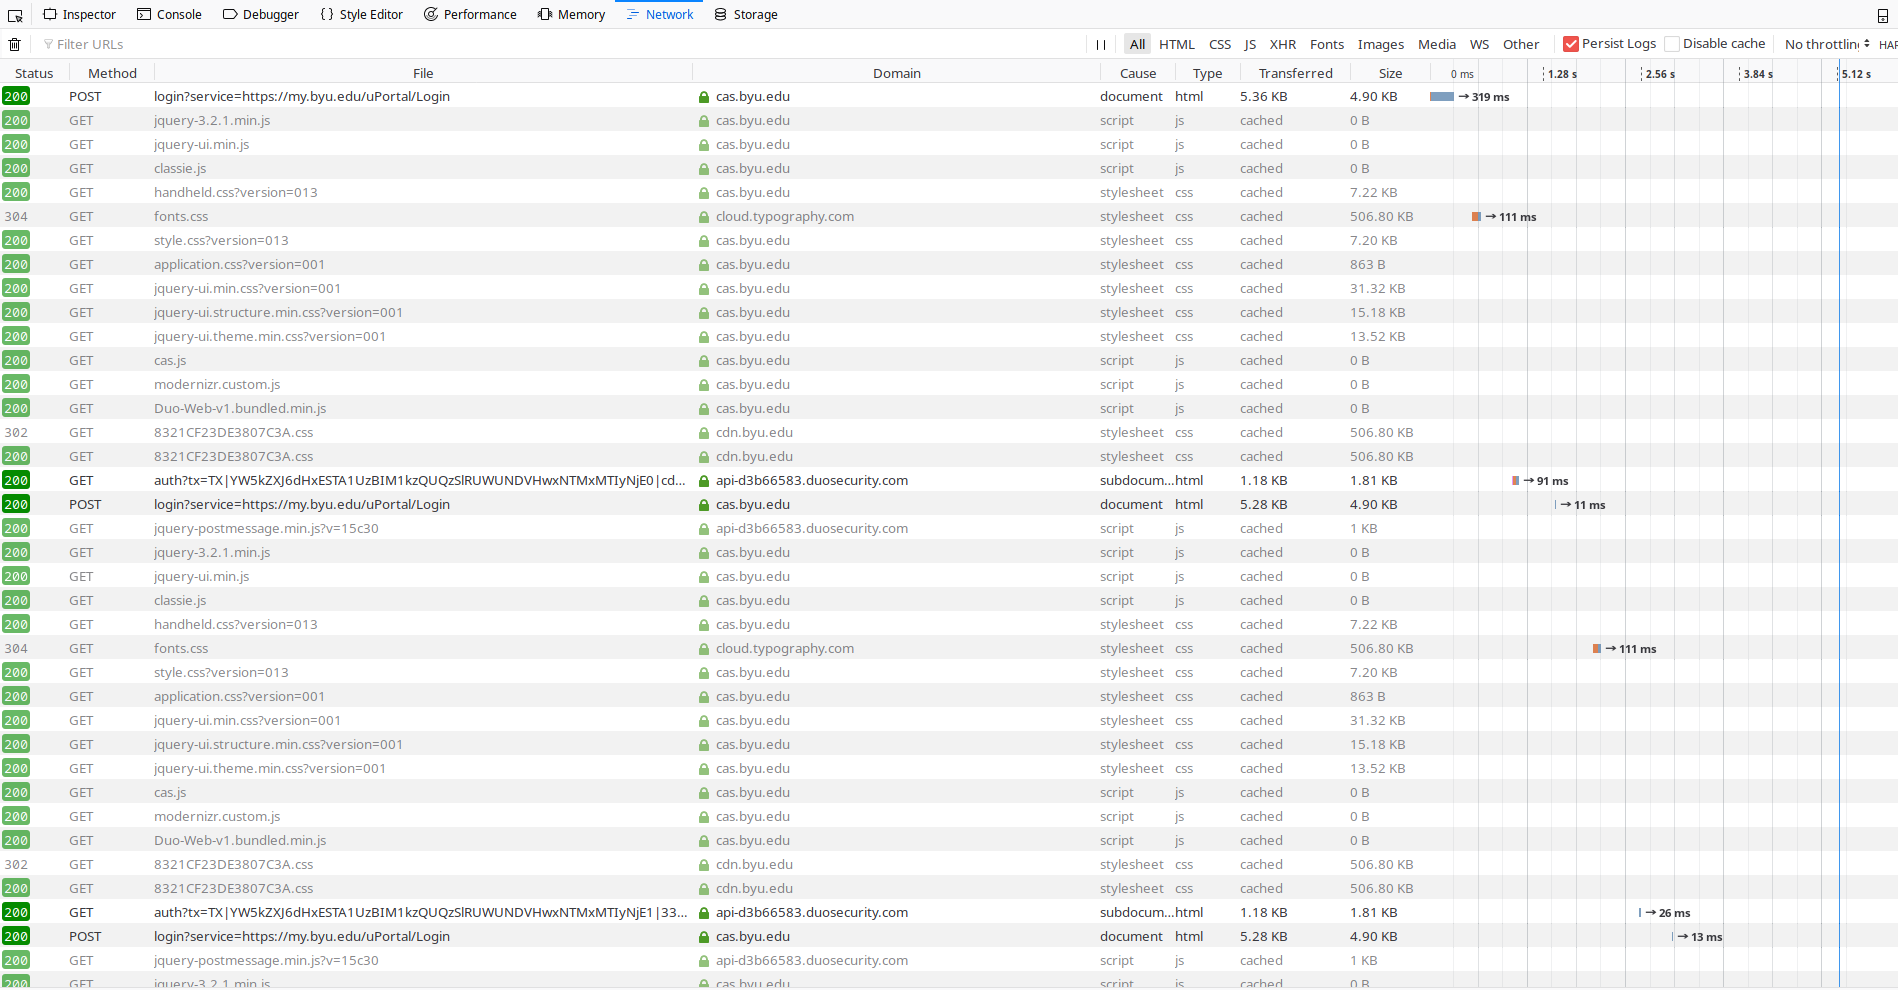
Task: Select the element picker tool
Action: click(15, 13)
